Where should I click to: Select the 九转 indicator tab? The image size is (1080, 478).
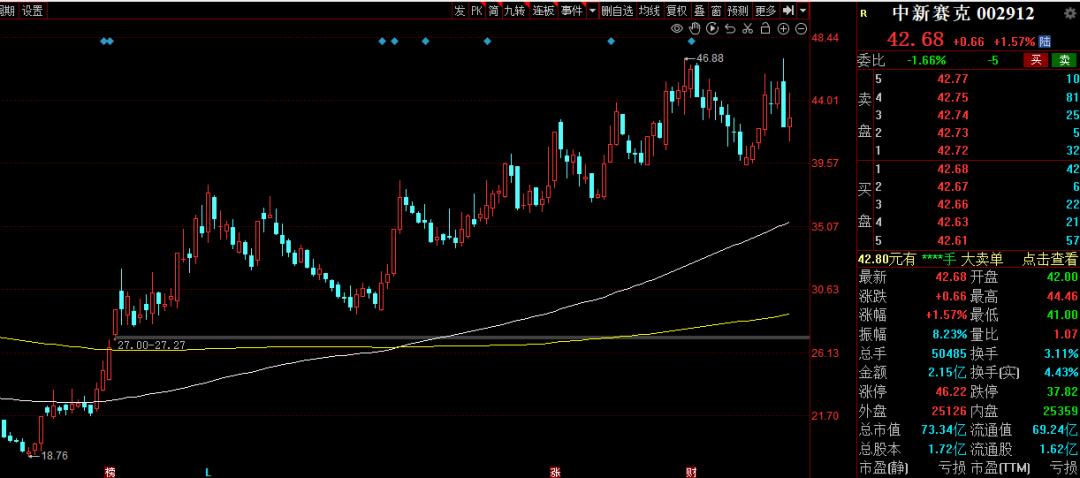click(514, 10)
